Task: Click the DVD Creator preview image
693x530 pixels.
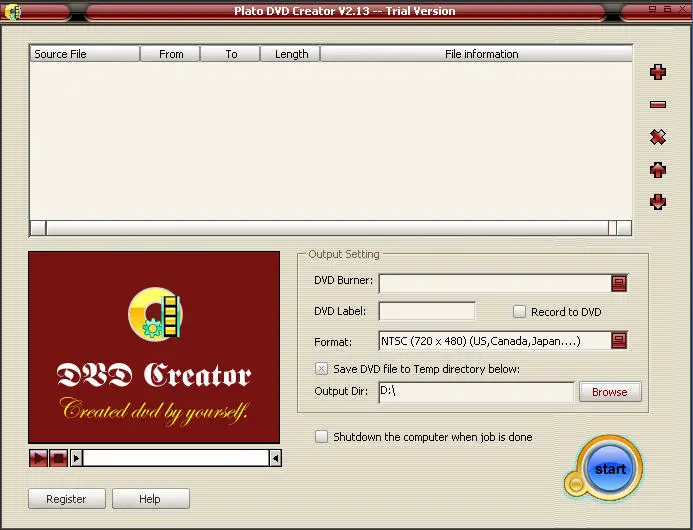Action: (154, 347)
